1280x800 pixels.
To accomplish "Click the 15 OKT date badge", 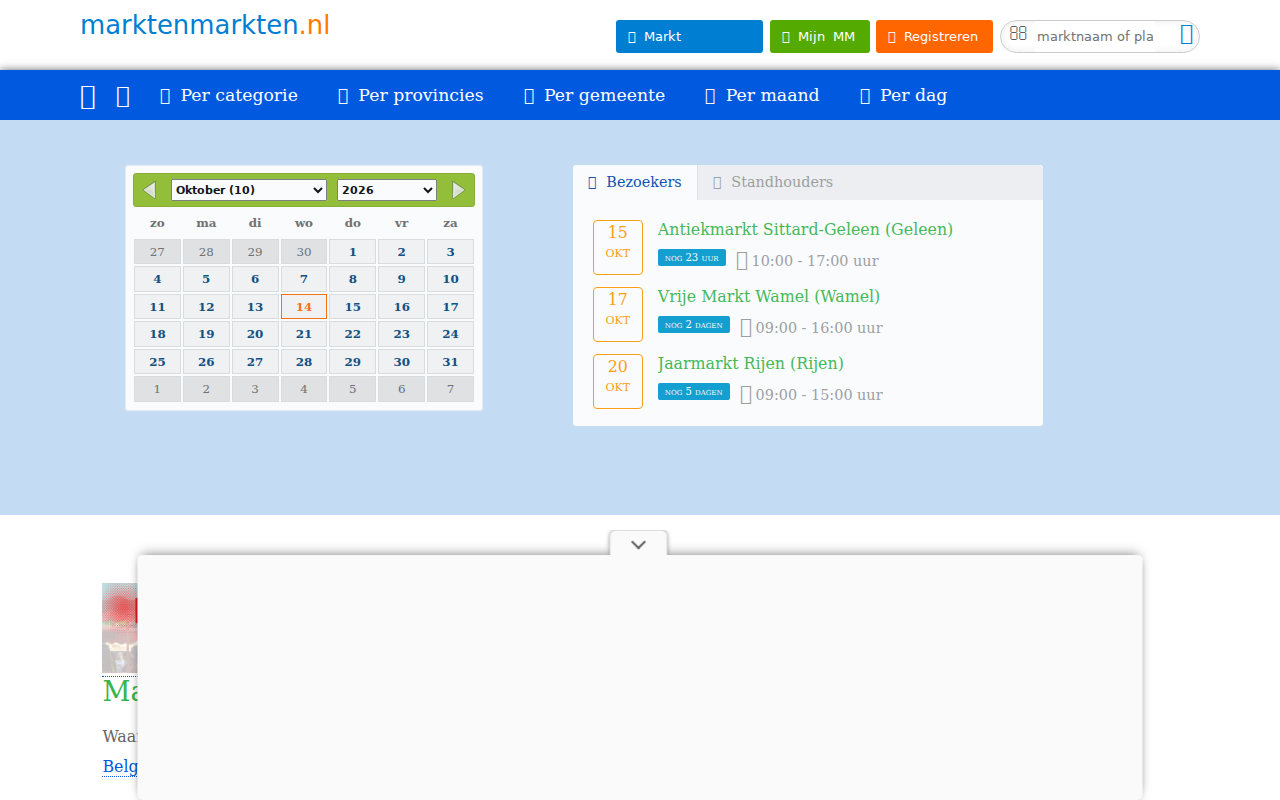I will tap(618, 247).
